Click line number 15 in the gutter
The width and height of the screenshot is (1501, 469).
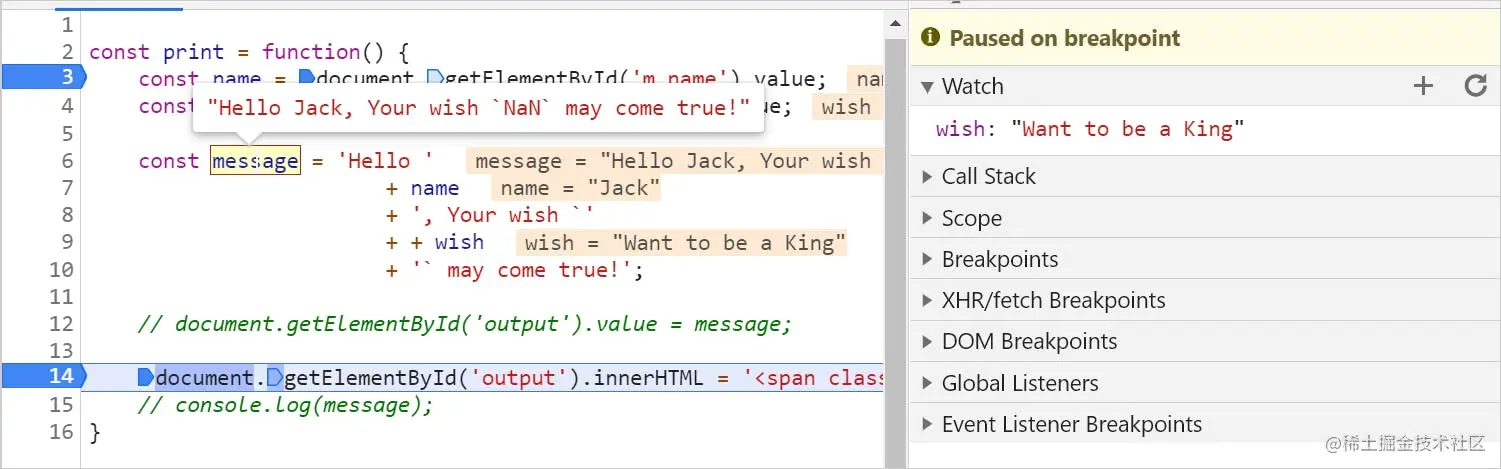(62, 405)
